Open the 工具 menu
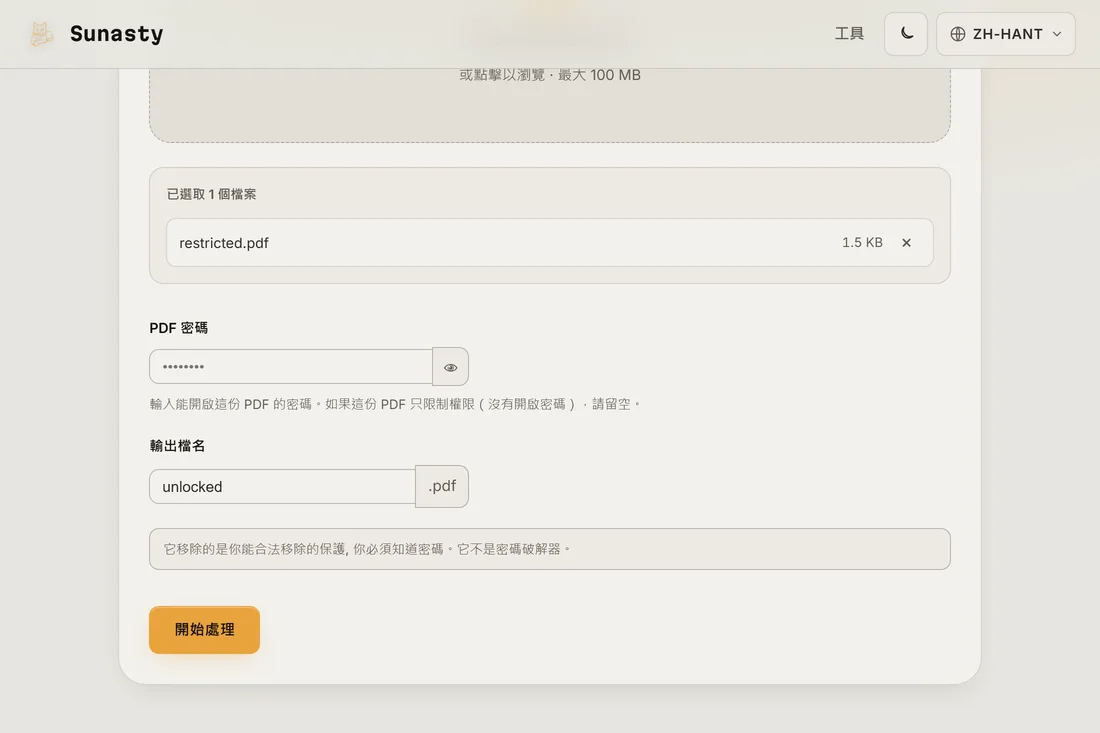 tap(849, 34)
